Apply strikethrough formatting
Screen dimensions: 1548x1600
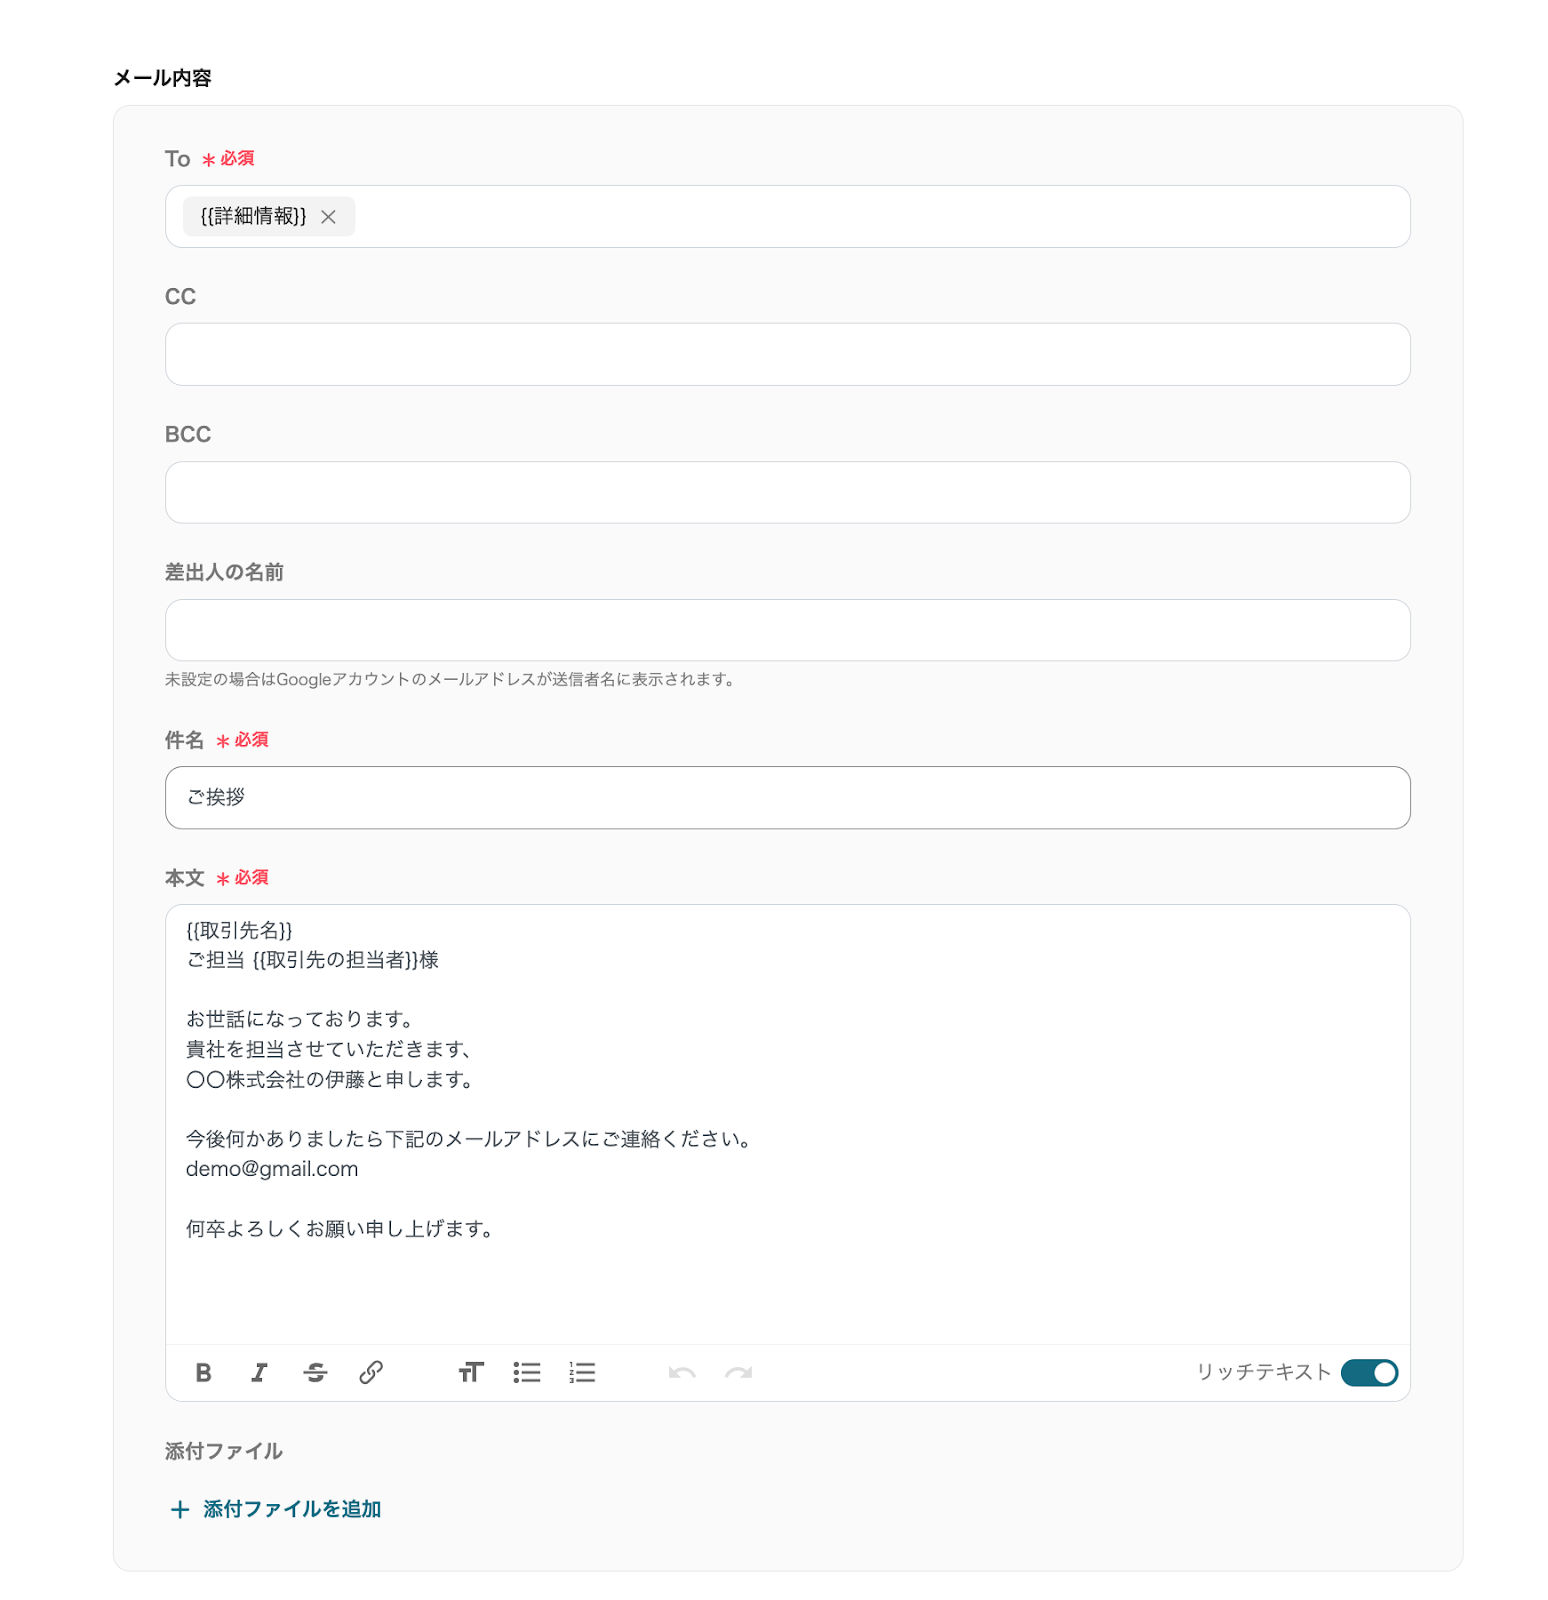click(315, 1373)
